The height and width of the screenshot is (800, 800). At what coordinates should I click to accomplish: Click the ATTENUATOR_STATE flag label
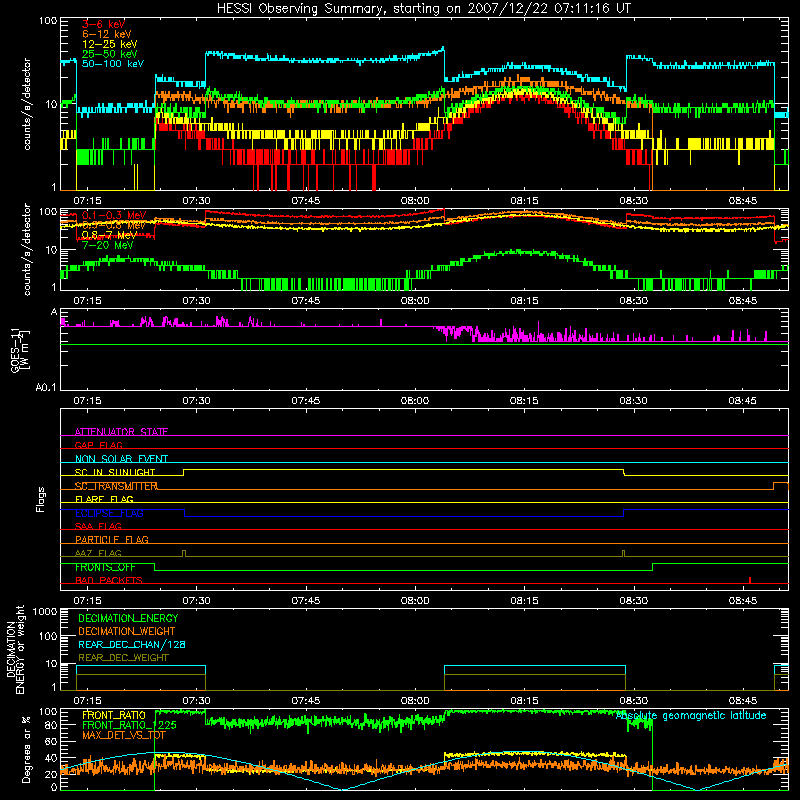pyautogui.click(x=121, y=432)
